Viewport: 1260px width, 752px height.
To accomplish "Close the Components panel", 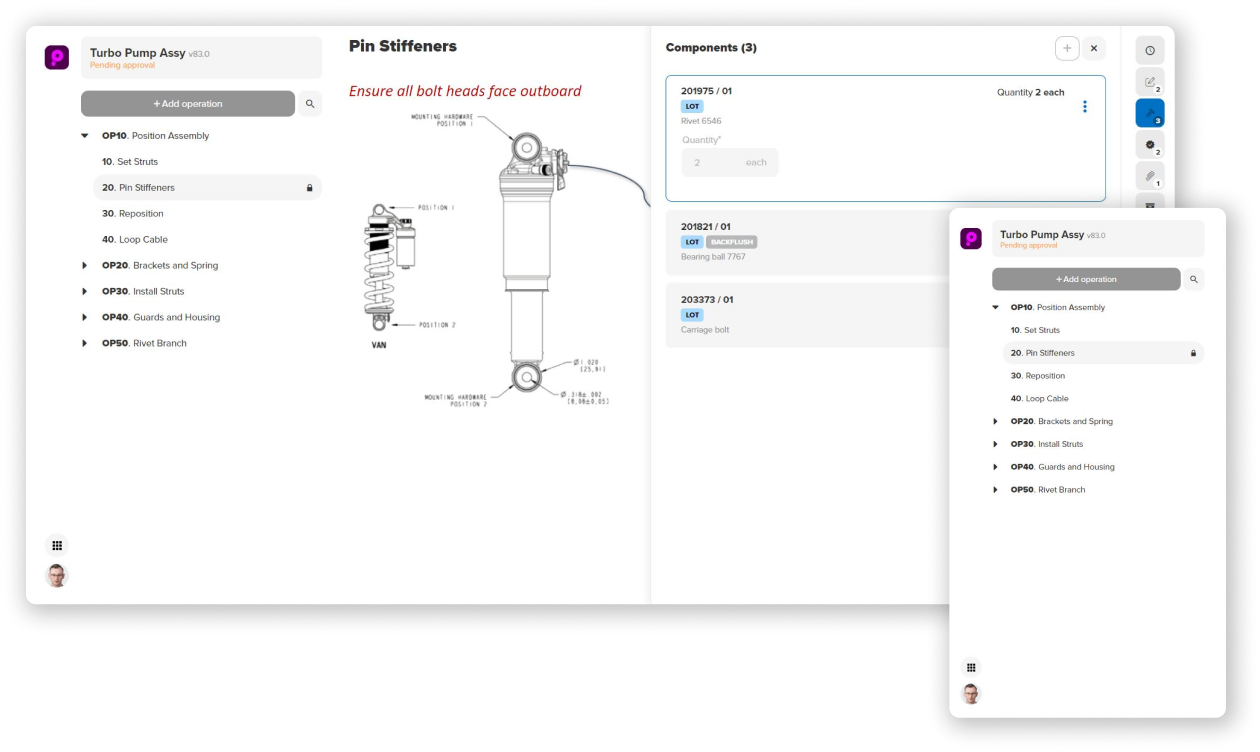I will [x=1094, y=48].
